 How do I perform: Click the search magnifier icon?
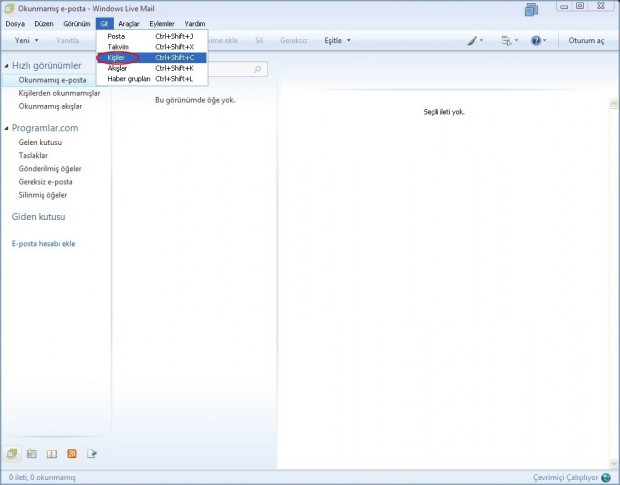pyautogui.click(x=257, y=69)
